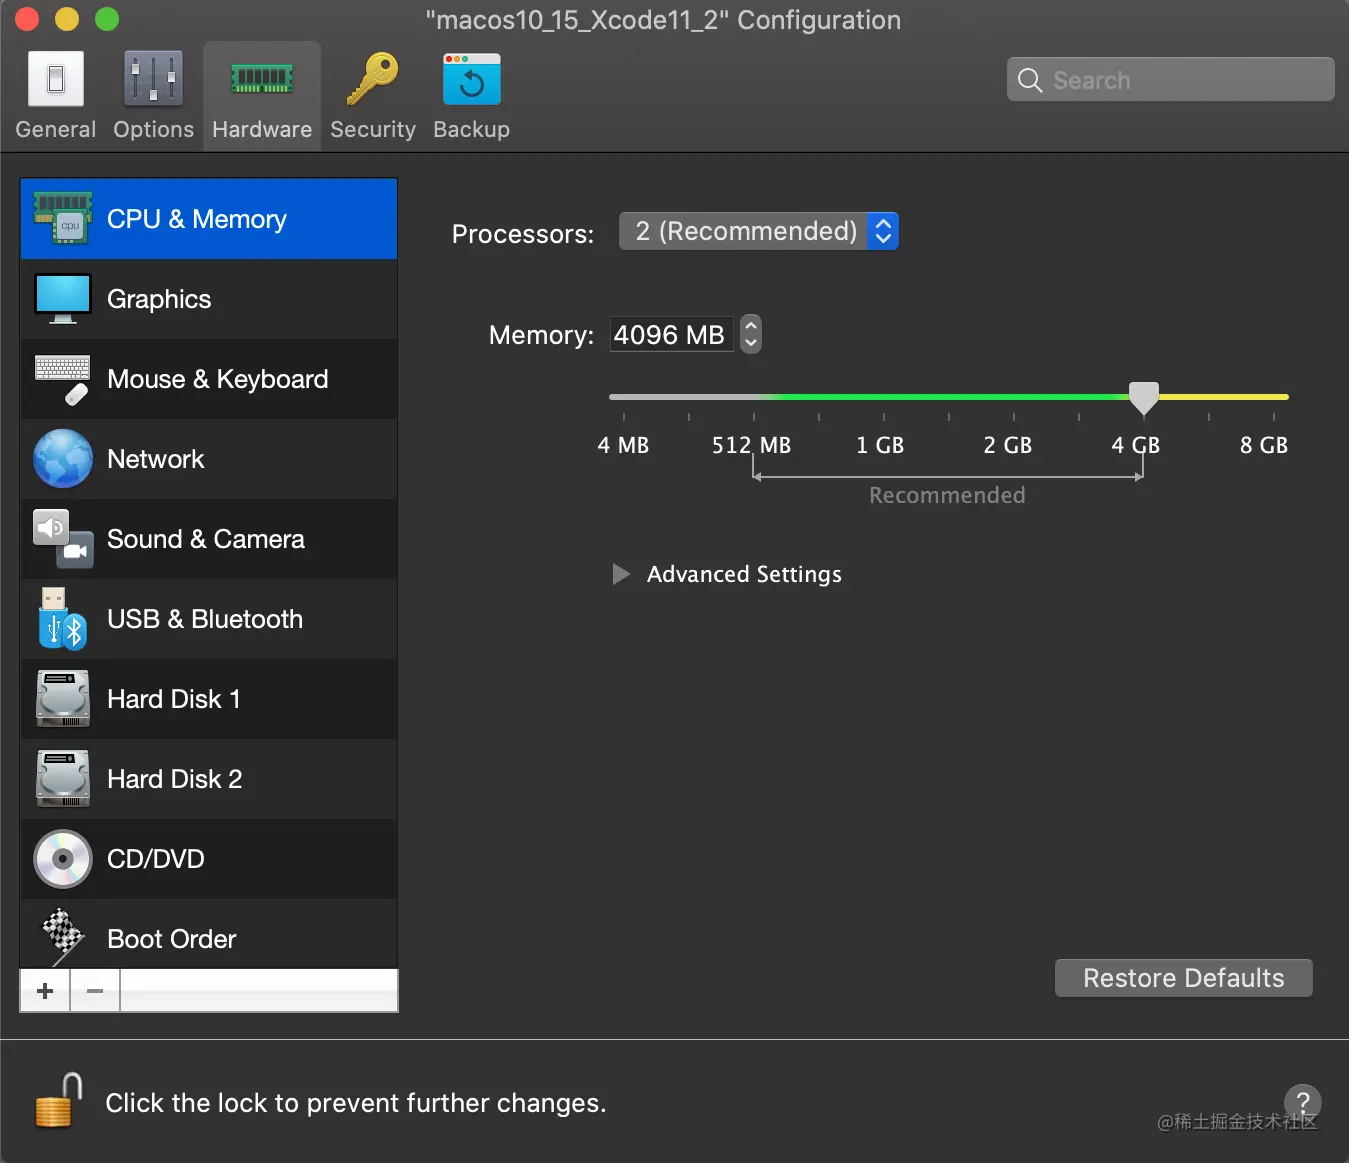Open the Processors dropdown

tap(759, 231)
